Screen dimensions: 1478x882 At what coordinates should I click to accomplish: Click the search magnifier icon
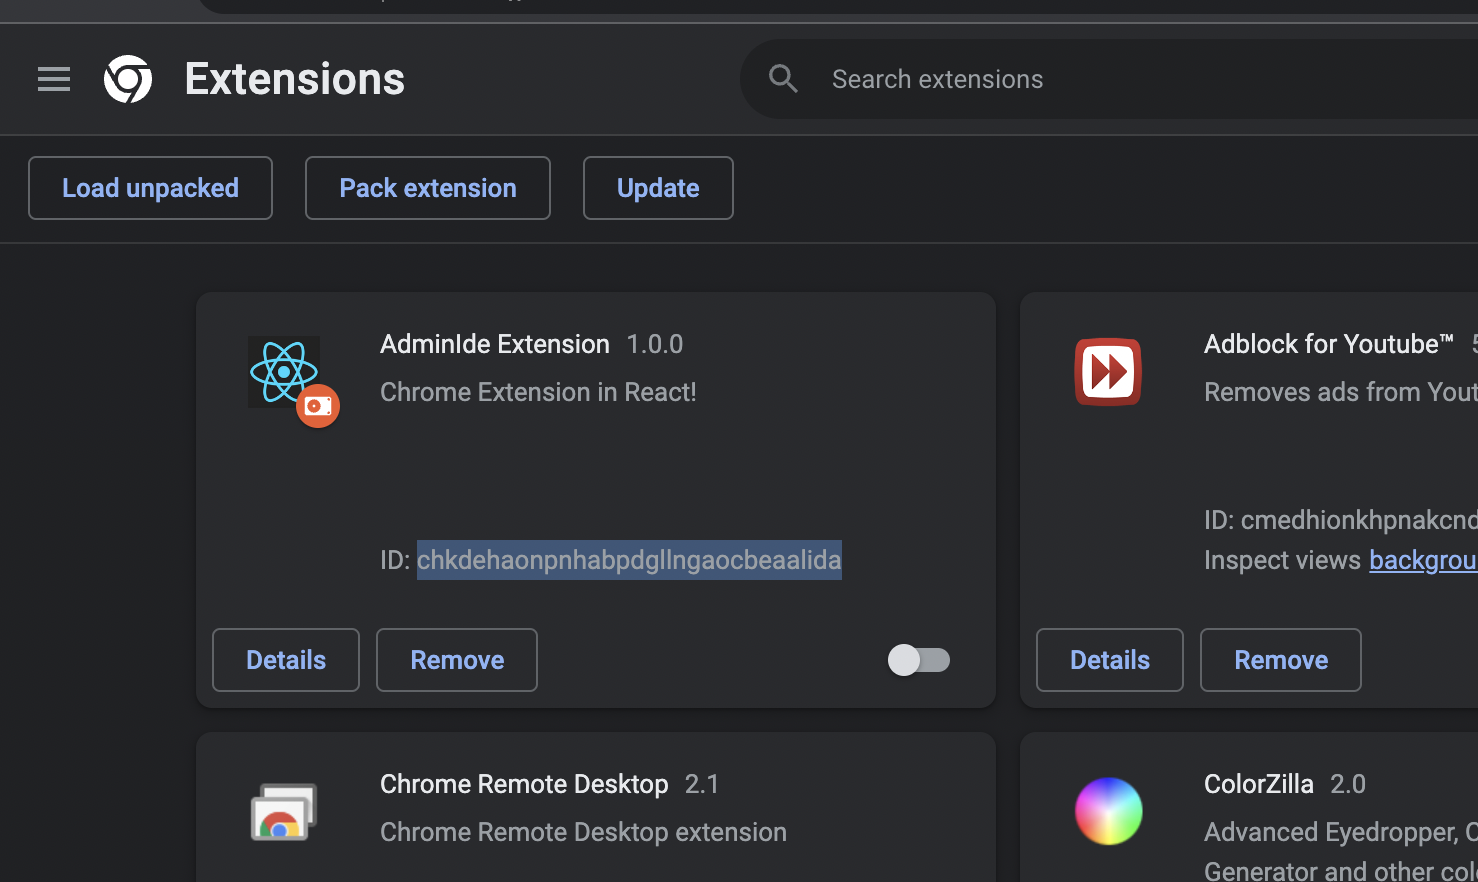pyautogui.click(x=783, y=79)
